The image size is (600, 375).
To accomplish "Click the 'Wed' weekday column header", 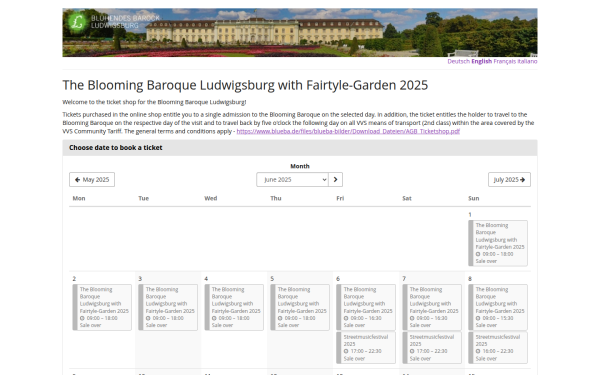I will (210, 198).
